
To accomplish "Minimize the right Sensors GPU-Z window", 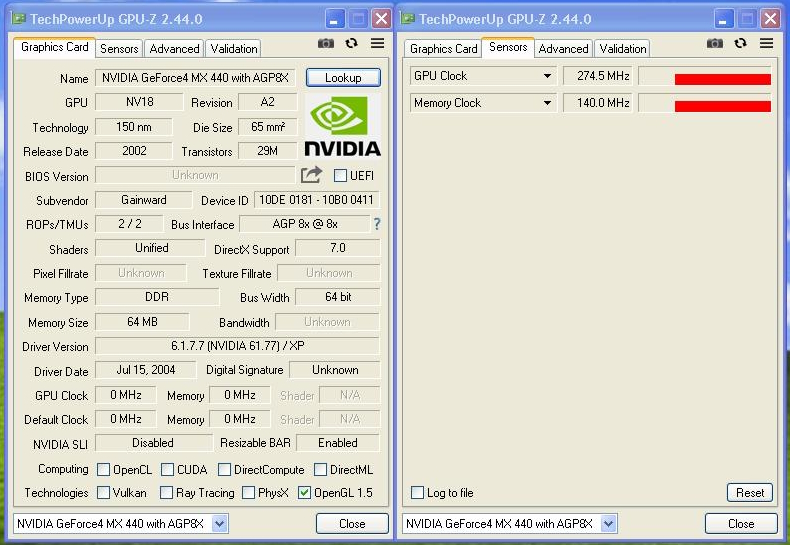I will click(722, 19).
